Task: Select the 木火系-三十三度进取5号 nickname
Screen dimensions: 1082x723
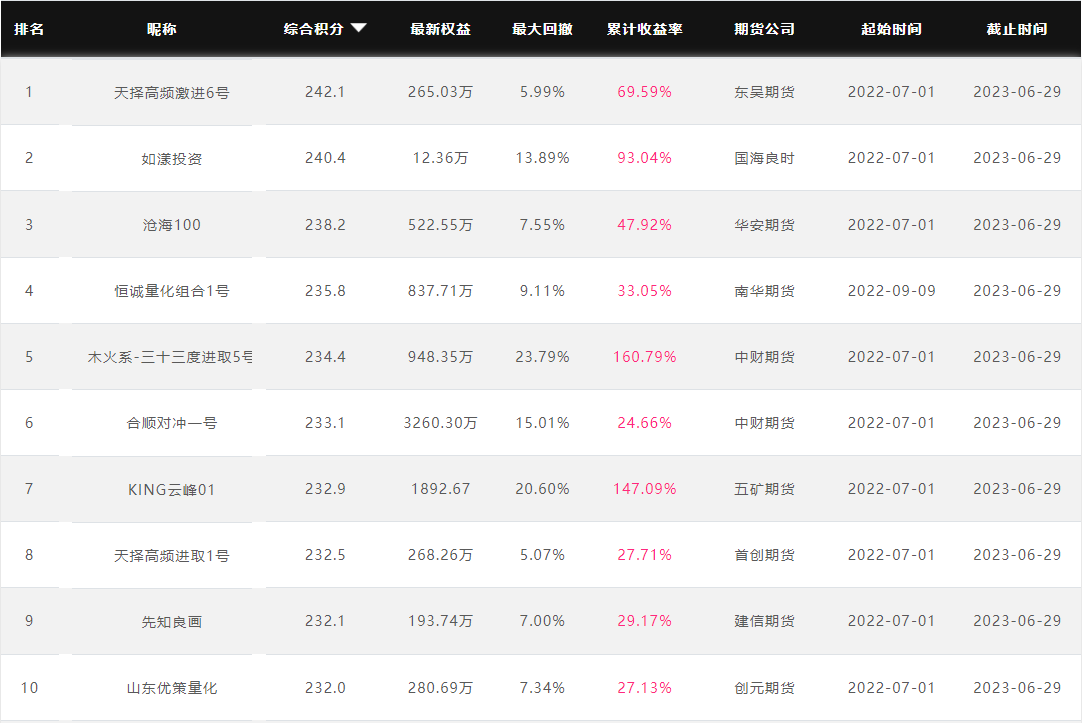Action: 170,357
